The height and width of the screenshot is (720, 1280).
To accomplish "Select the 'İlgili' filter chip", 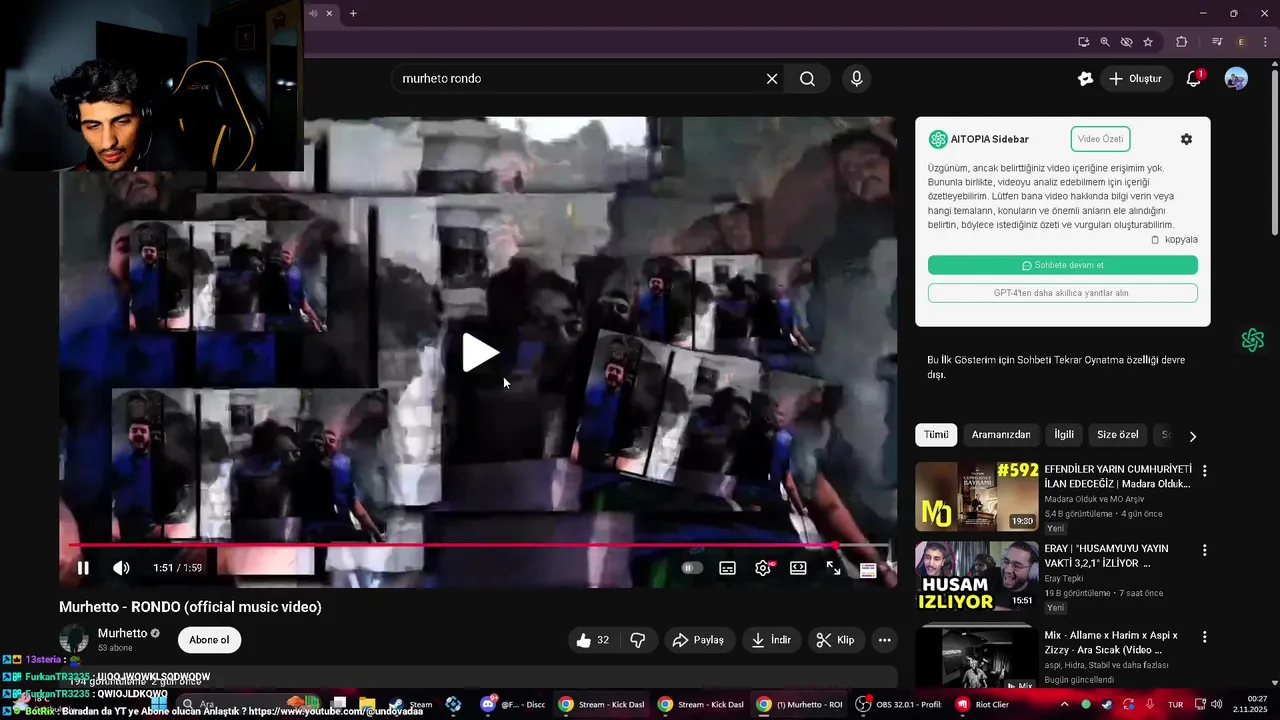I will [1064, 435].
